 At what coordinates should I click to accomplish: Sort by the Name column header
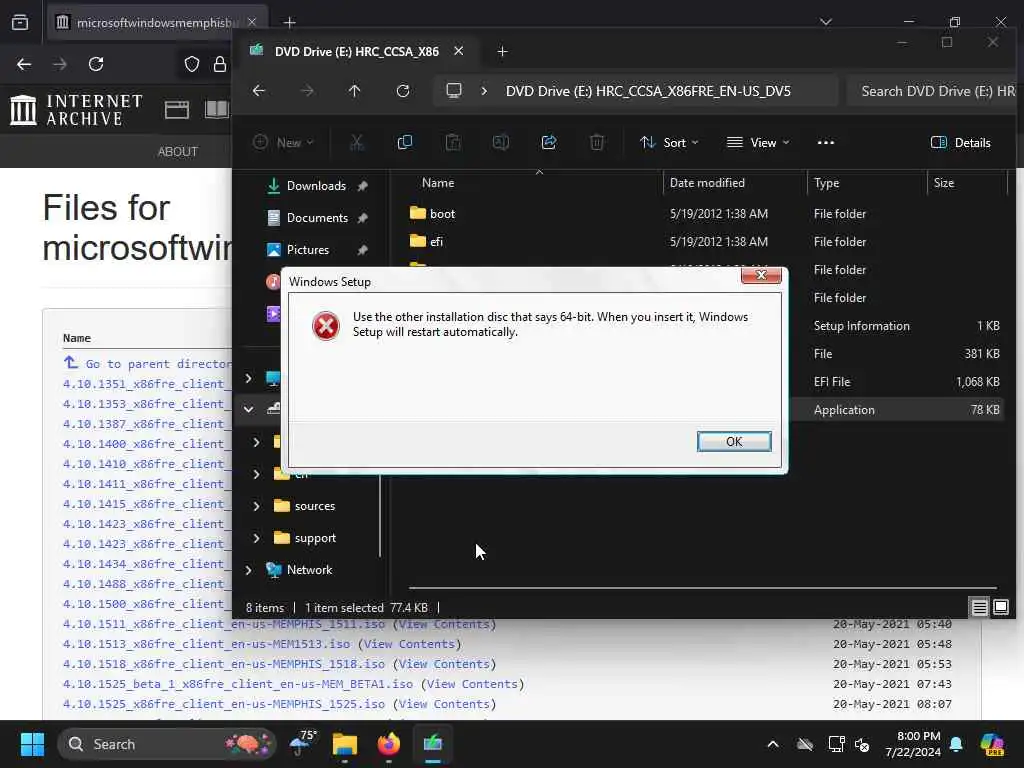coord(438,183)
